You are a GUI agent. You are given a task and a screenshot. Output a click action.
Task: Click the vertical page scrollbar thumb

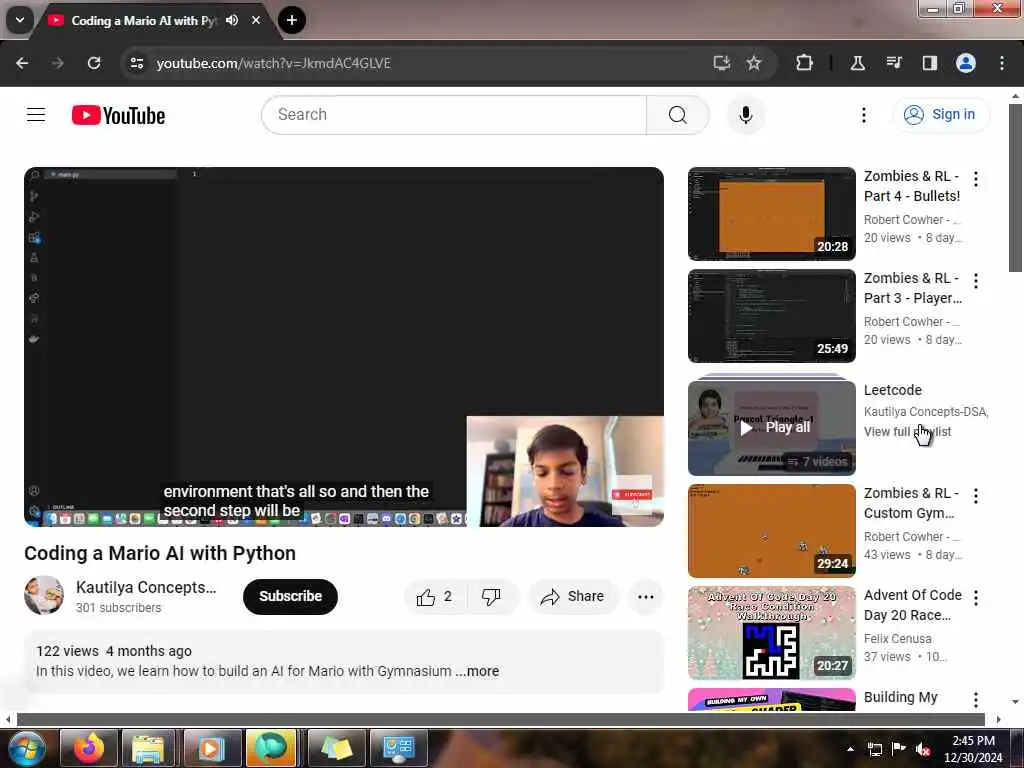1015,187
